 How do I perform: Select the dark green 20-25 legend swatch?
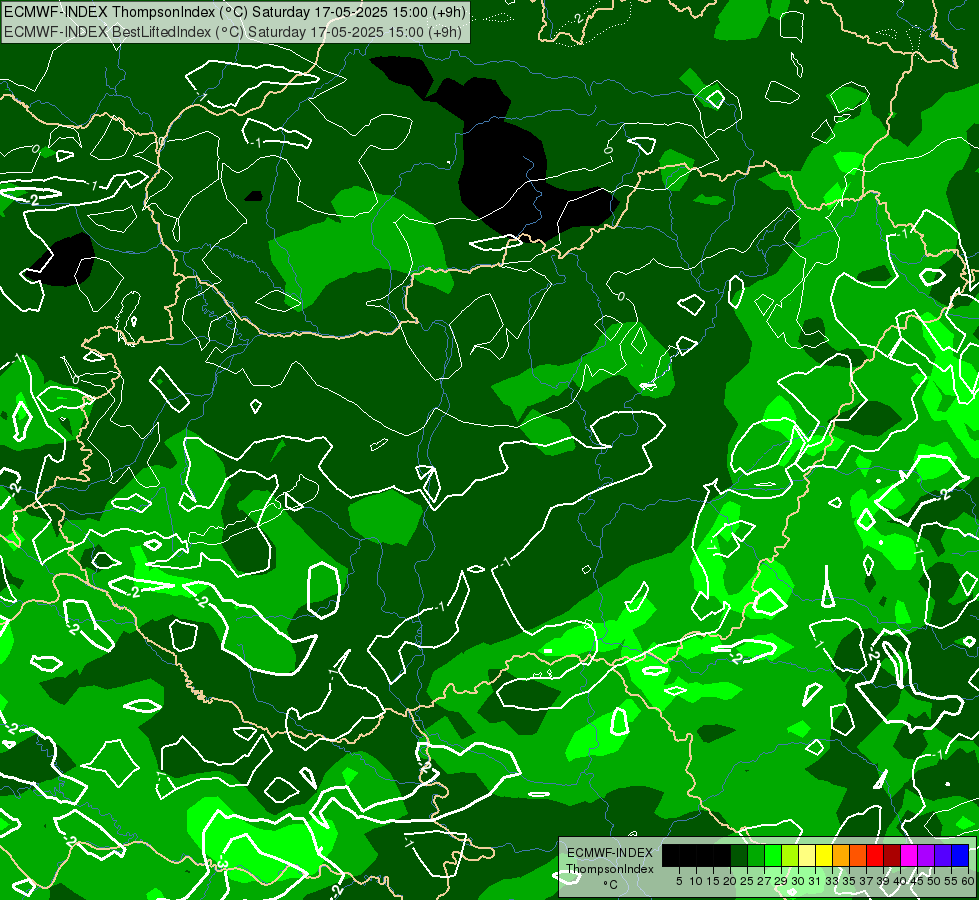click(x=739, y=855)
